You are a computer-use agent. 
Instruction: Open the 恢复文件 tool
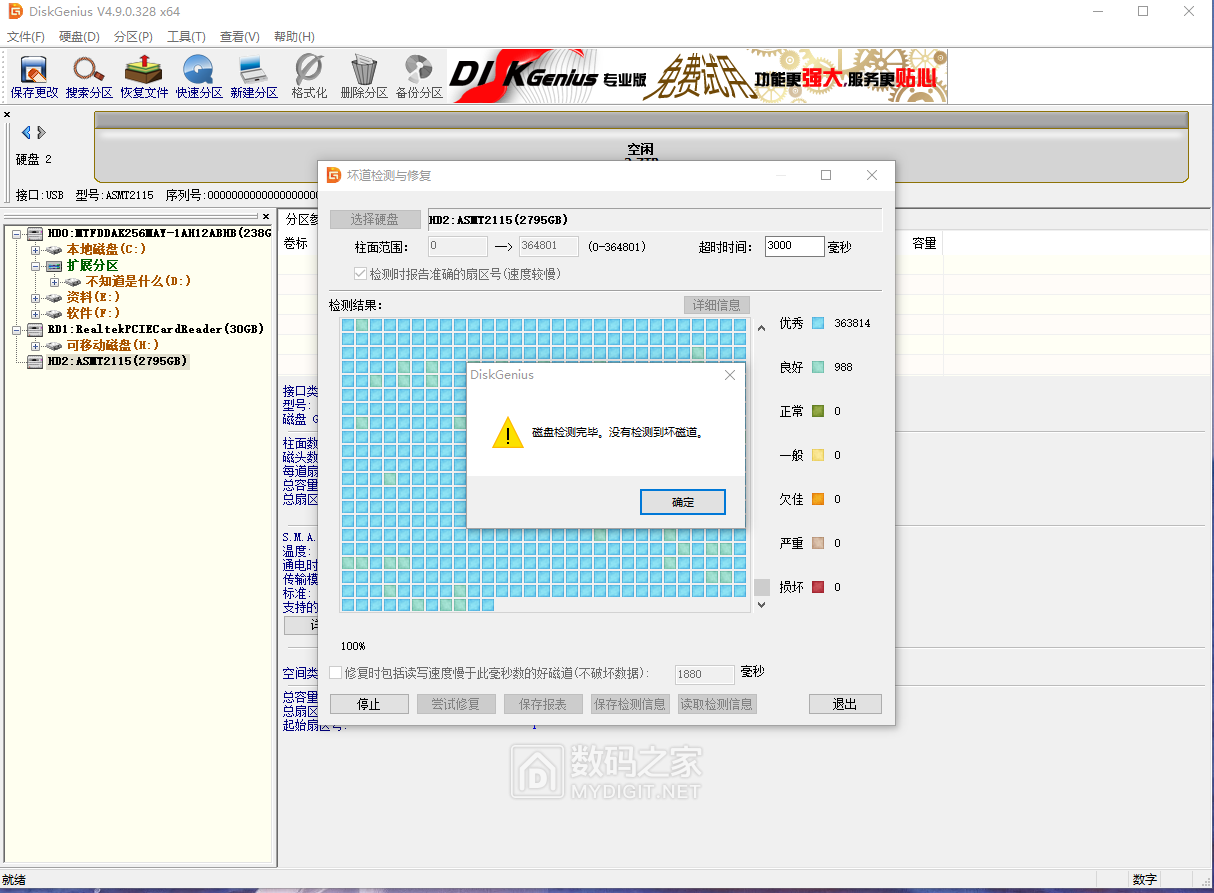144,76
